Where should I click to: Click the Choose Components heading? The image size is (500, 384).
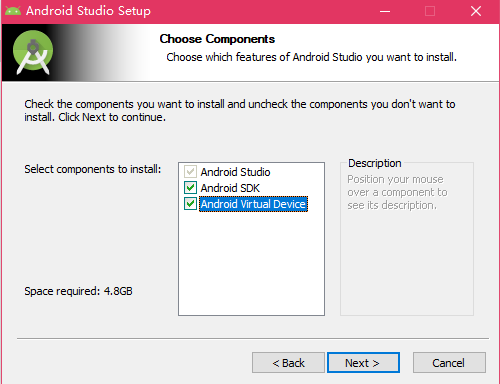click(217, 39)
